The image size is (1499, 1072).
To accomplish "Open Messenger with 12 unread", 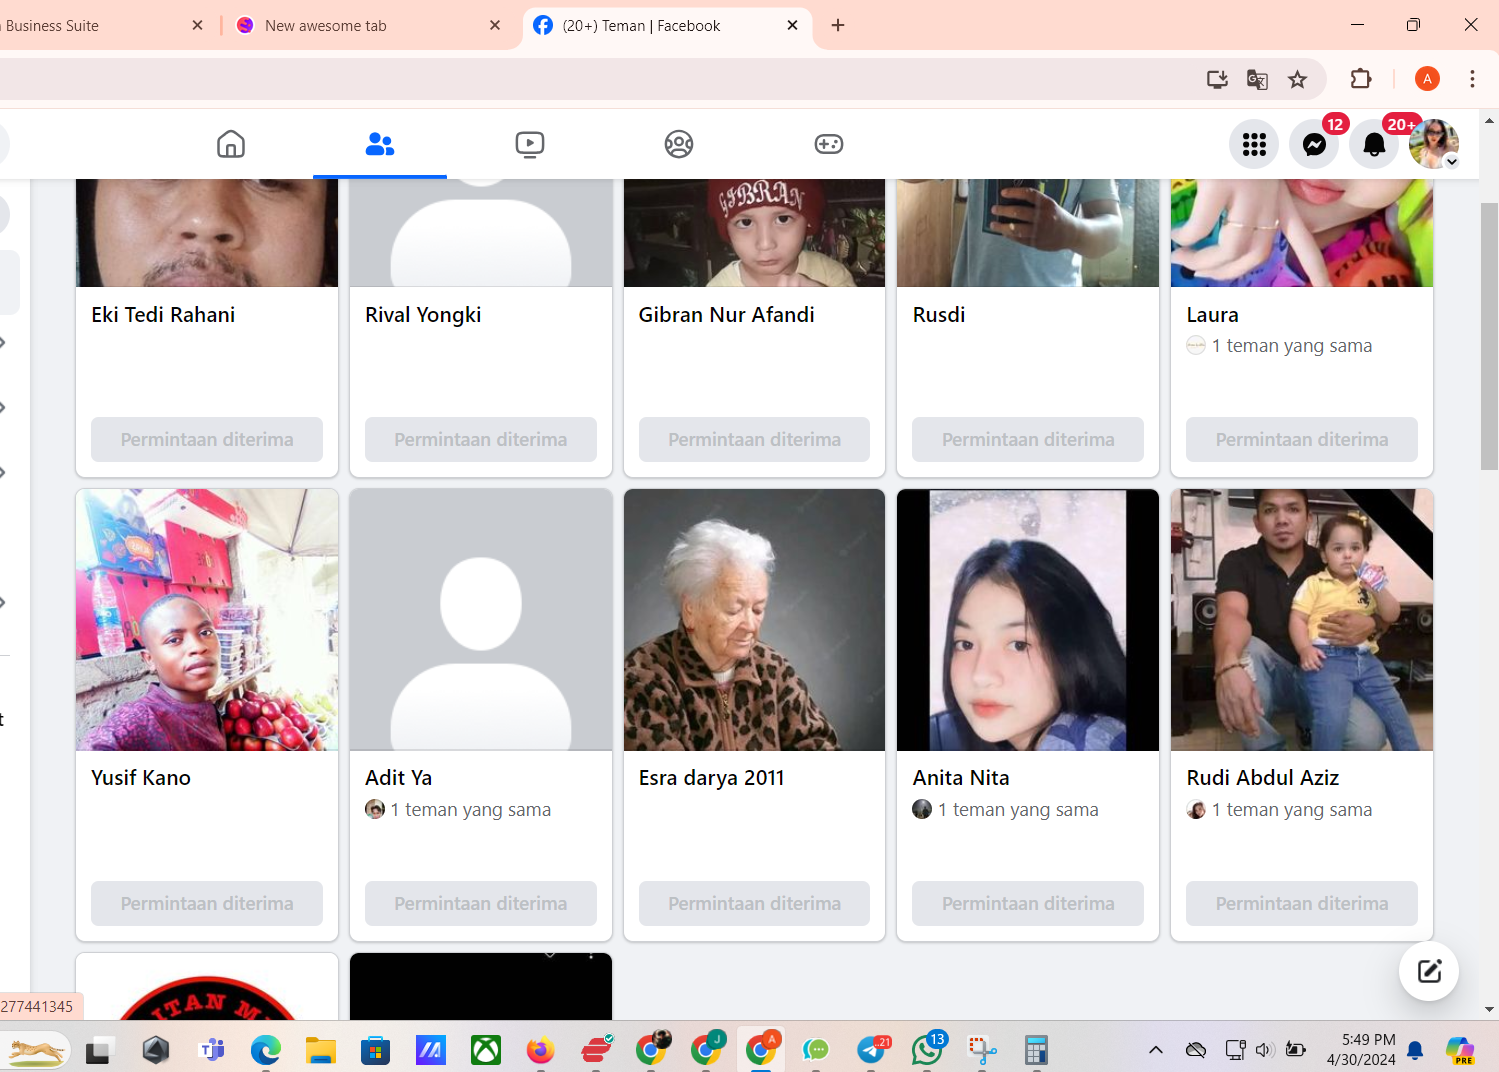I will click(1314, 144).
